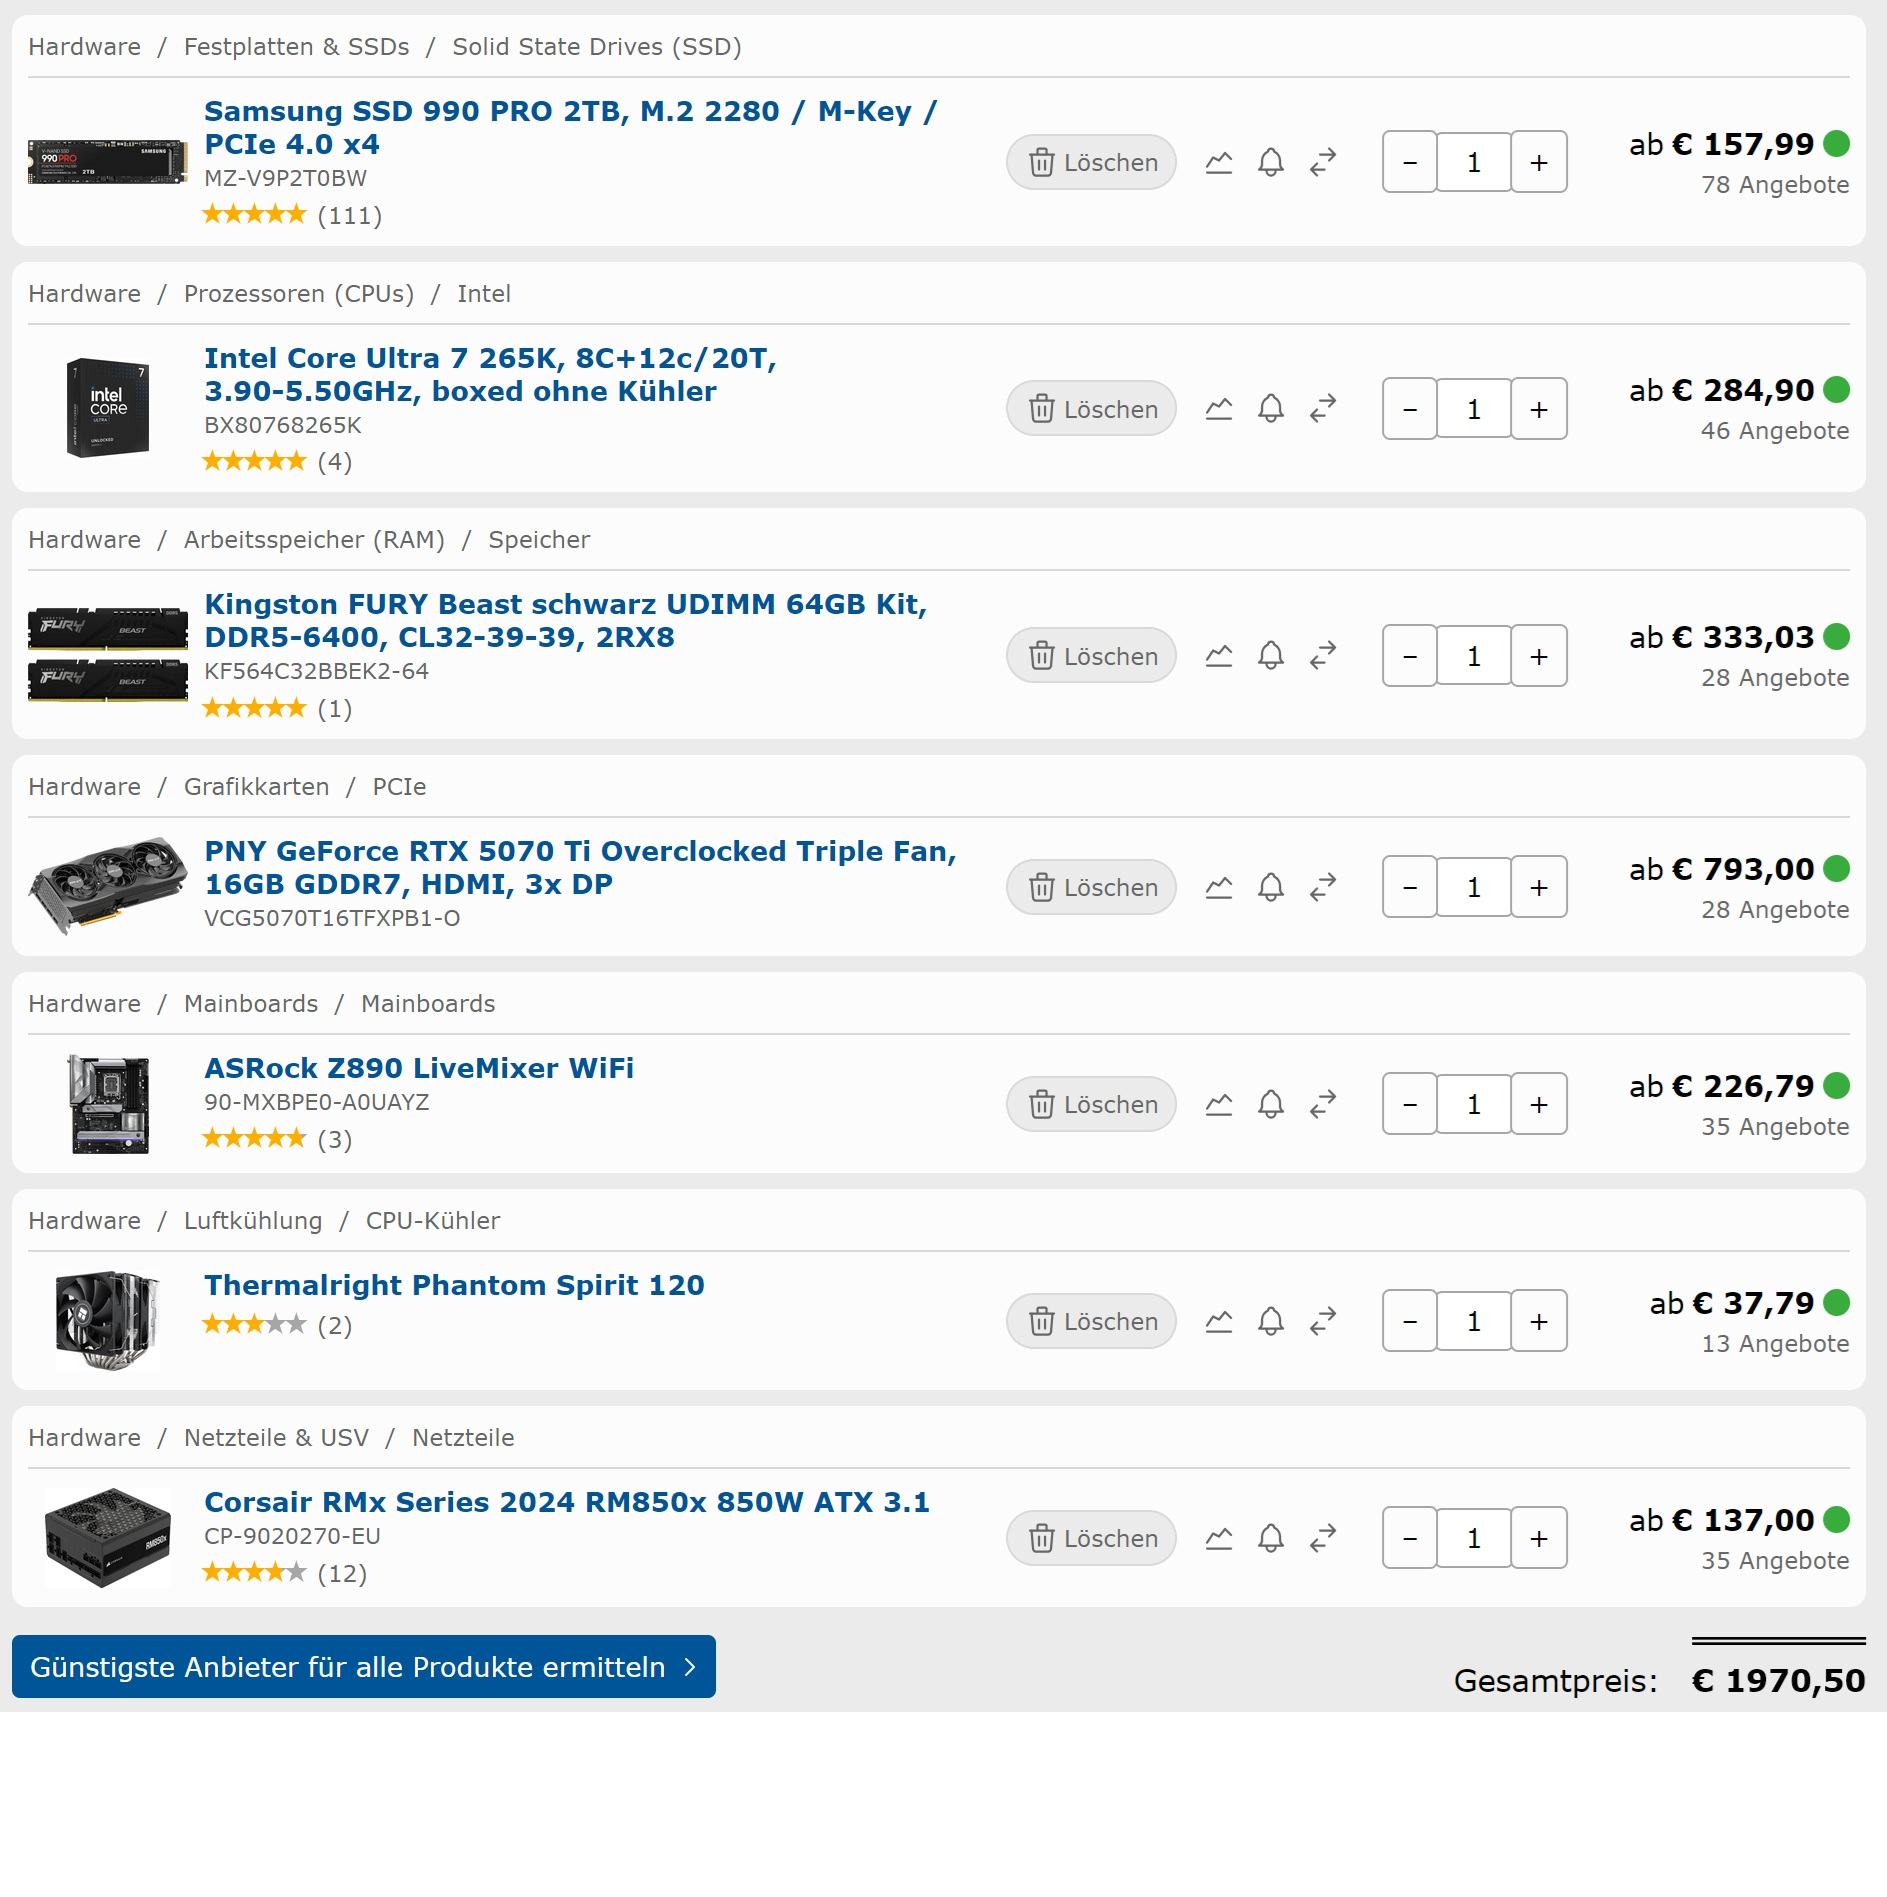Open the Grafikkarten breadcrumb category
Viewport: 1887px width, 1897px height.
click(x=256, y=787)
